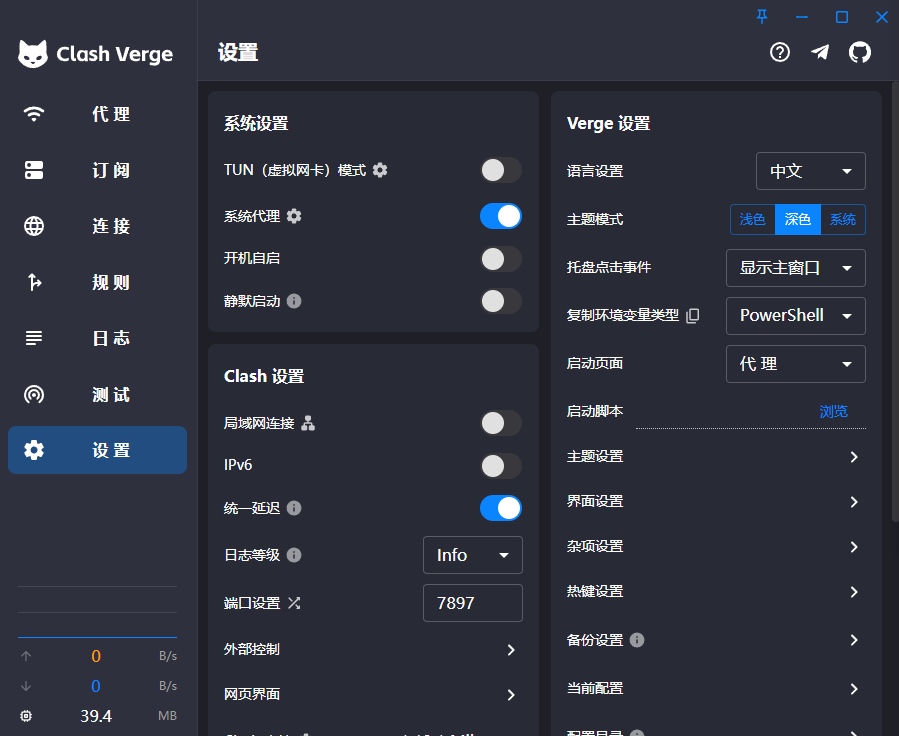Open 日志等级 dropdown showing Info
The width and height of the screenshot is (899, 738).
tap(473, 556)
